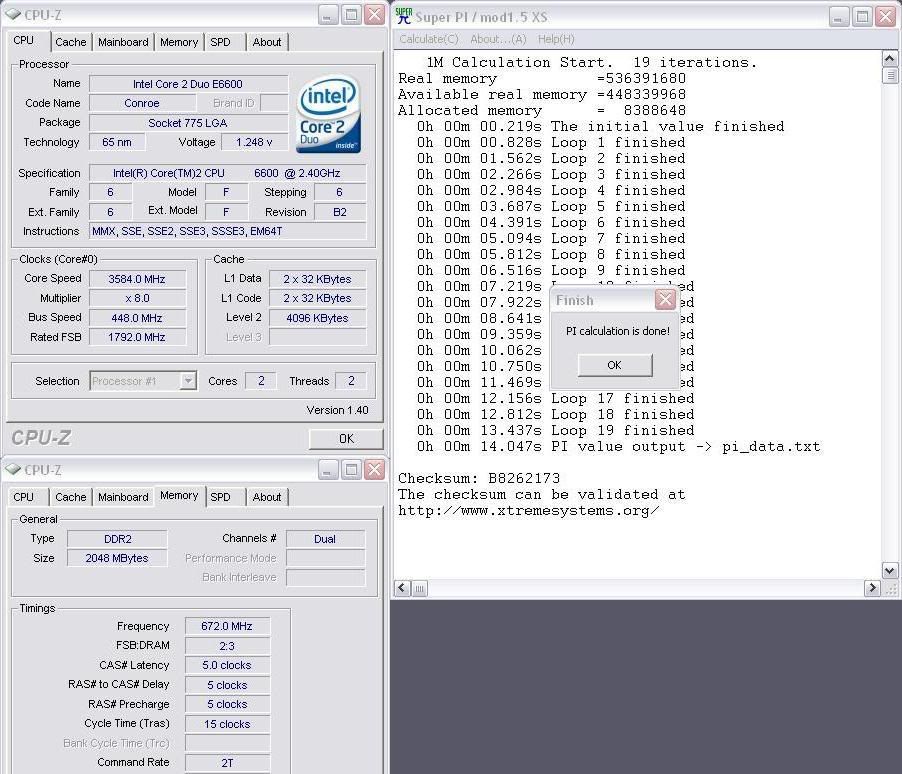
Task: Click the Rated FSB value 1792.0 MHz
Action: pos(137,337)
